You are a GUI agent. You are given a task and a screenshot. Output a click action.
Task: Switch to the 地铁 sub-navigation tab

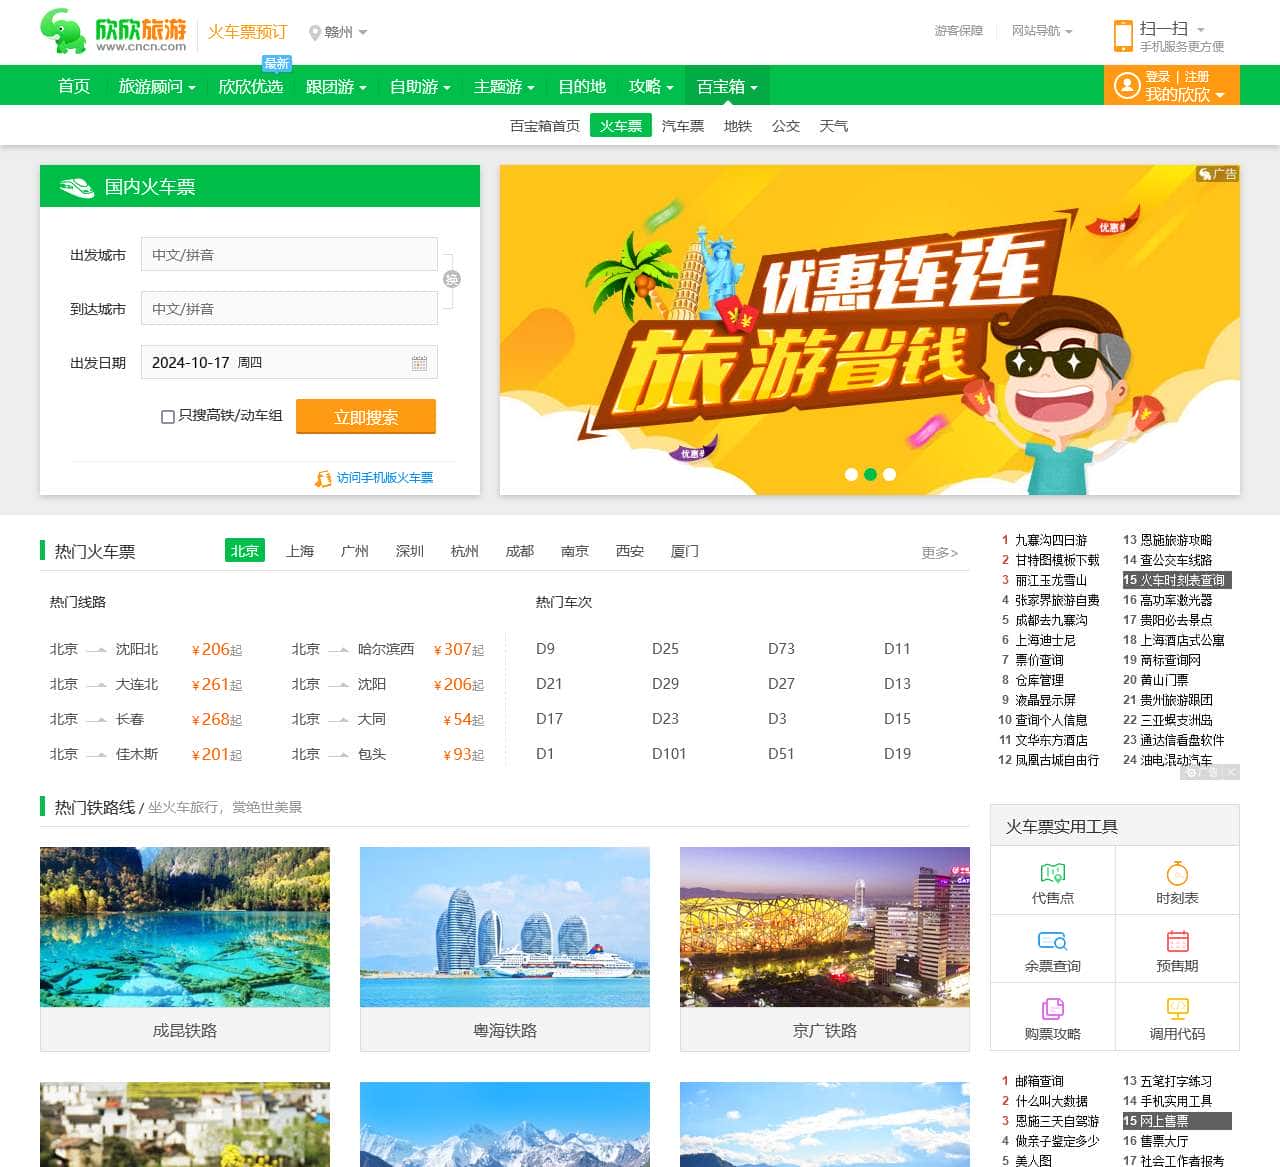coord(738,126)
